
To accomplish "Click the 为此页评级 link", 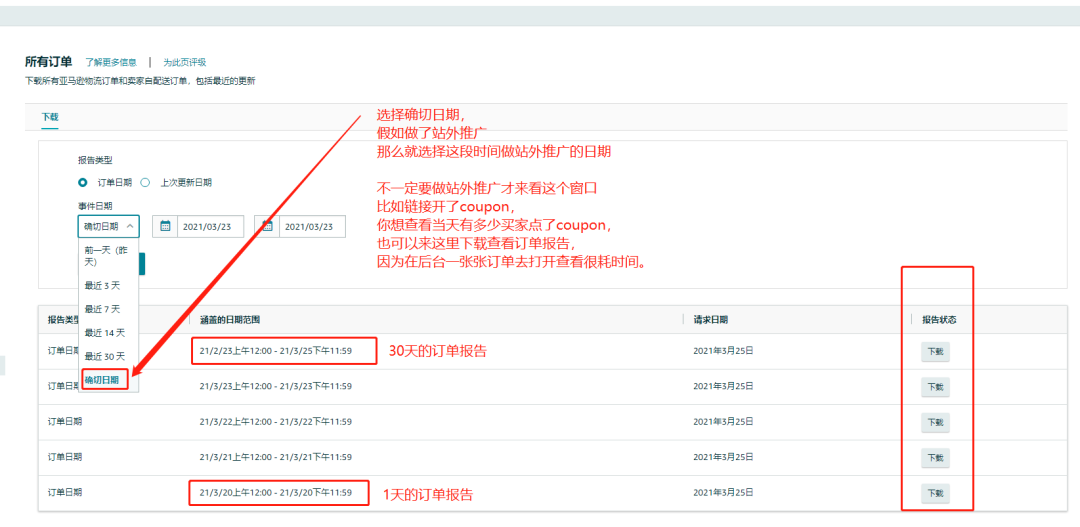I will tap(185, 63).
